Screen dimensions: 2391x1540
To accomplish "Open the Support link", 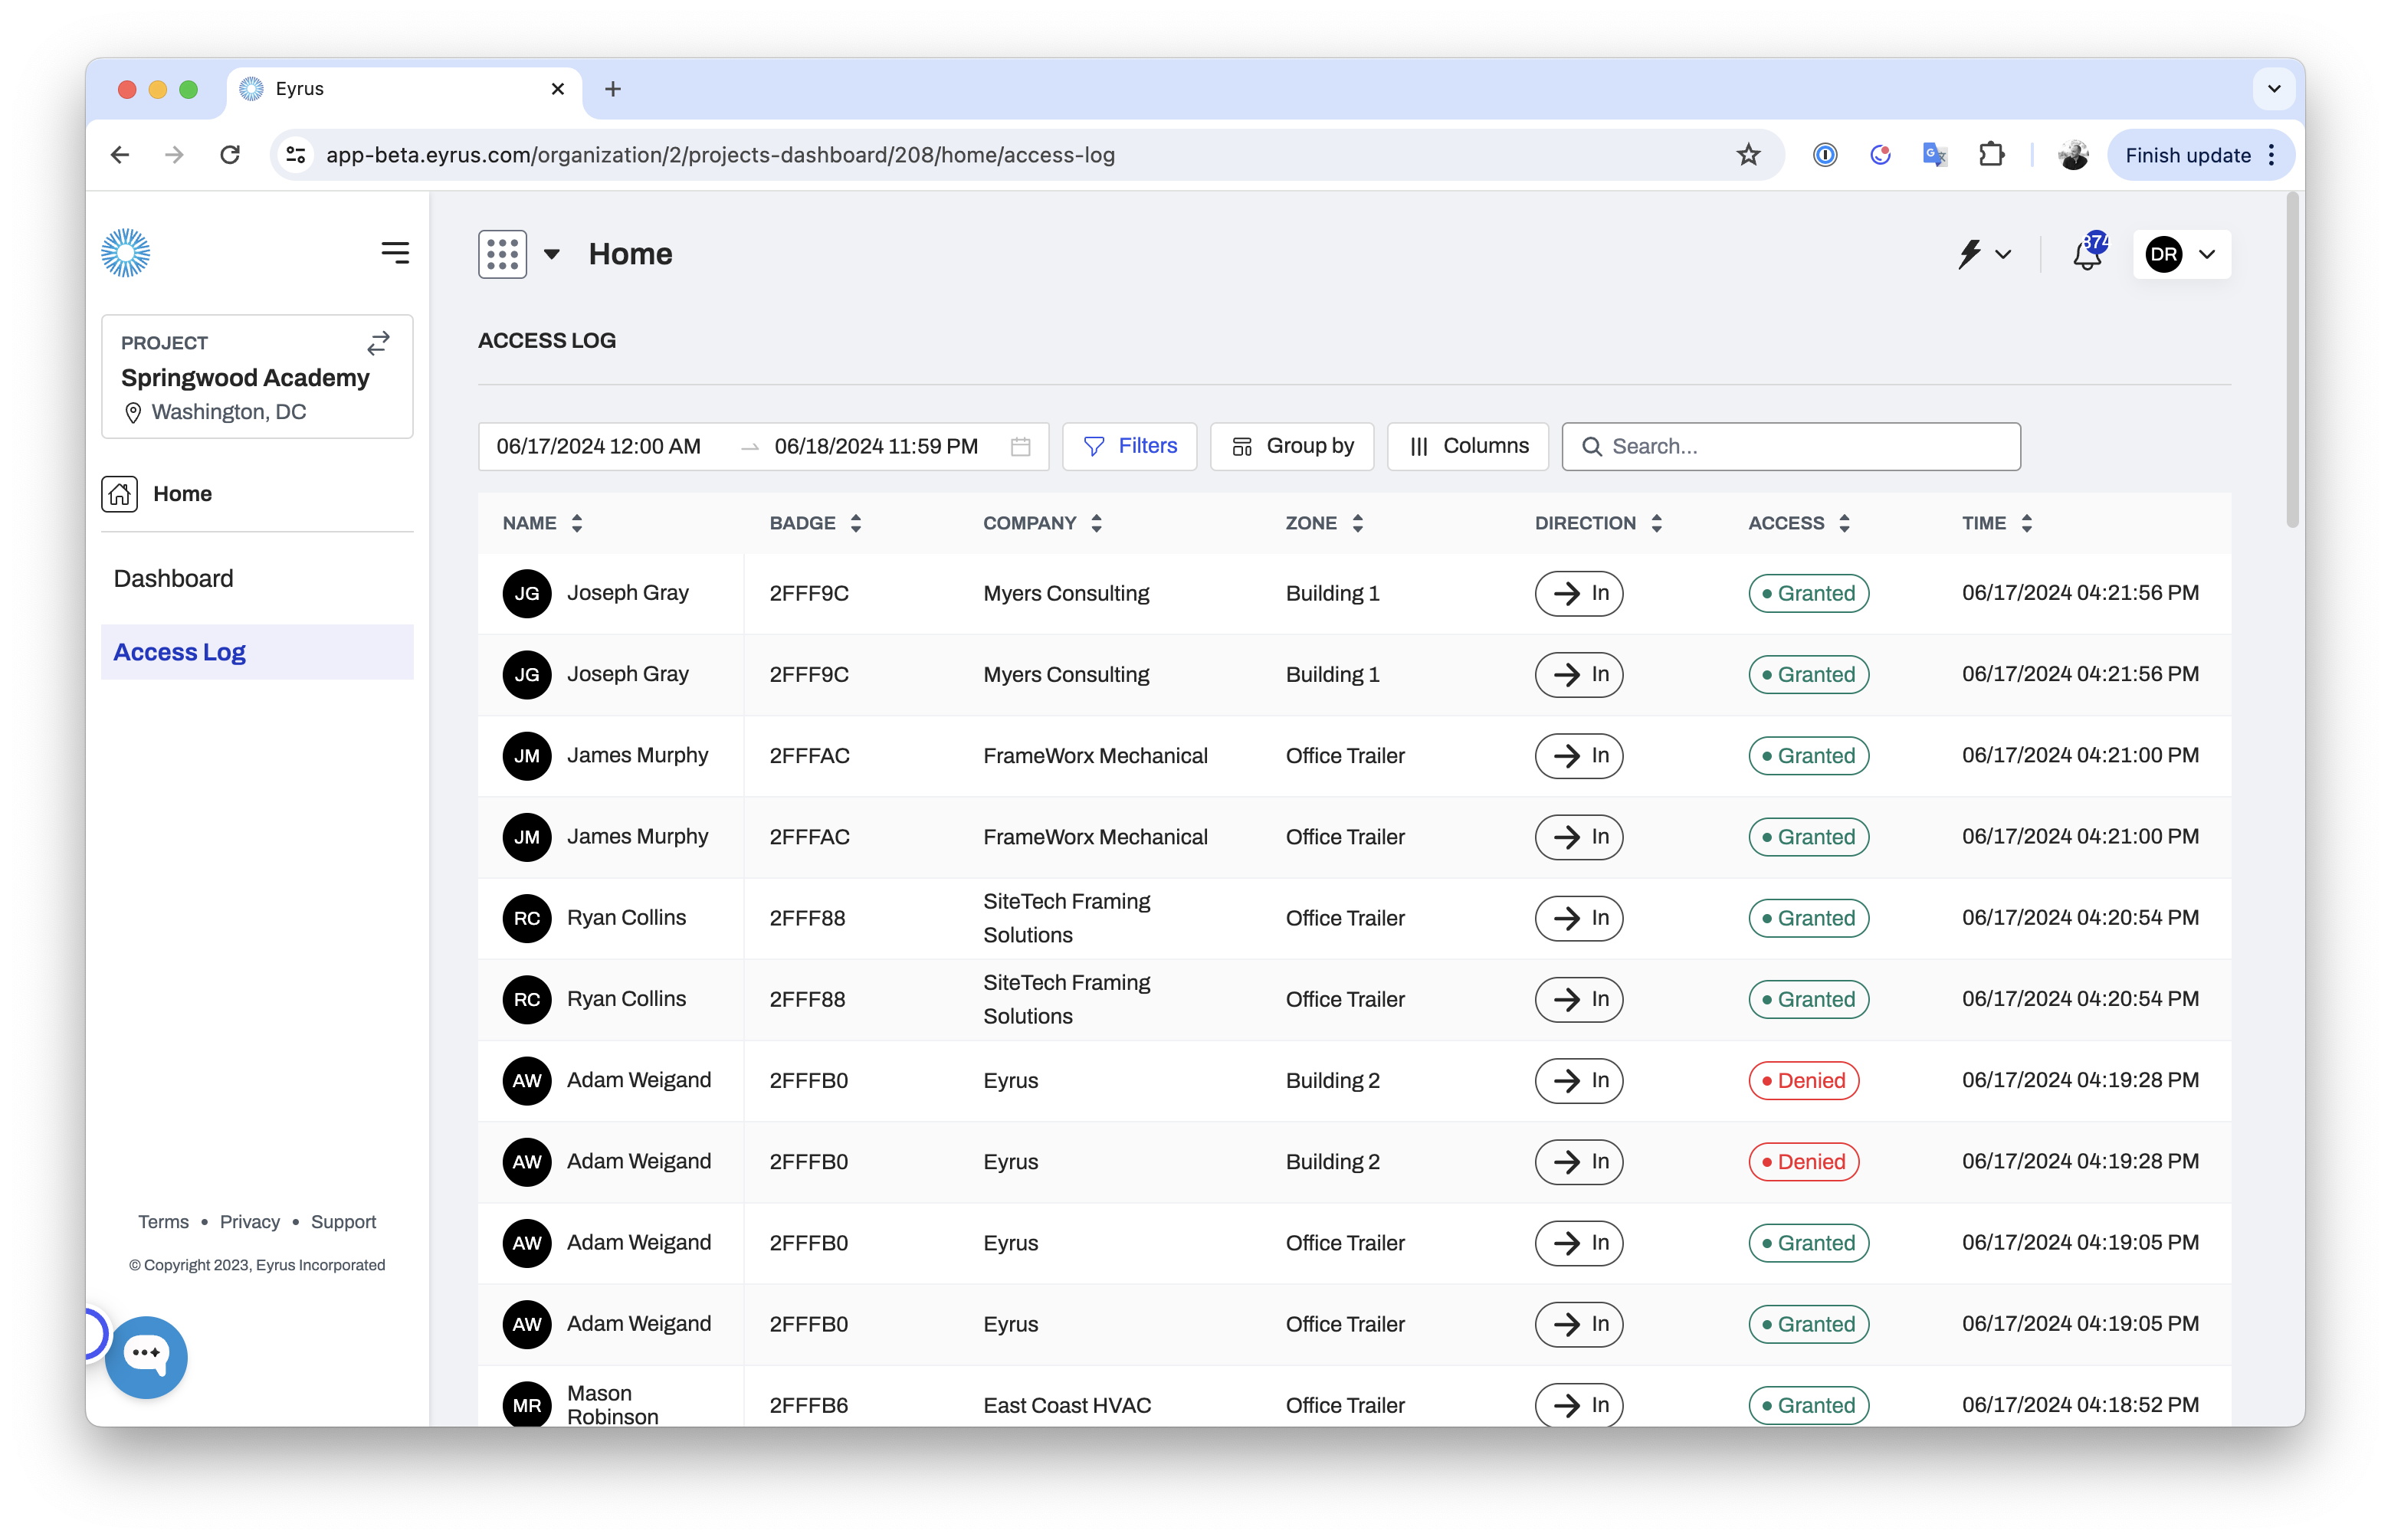I will [x=343, y=1222].
